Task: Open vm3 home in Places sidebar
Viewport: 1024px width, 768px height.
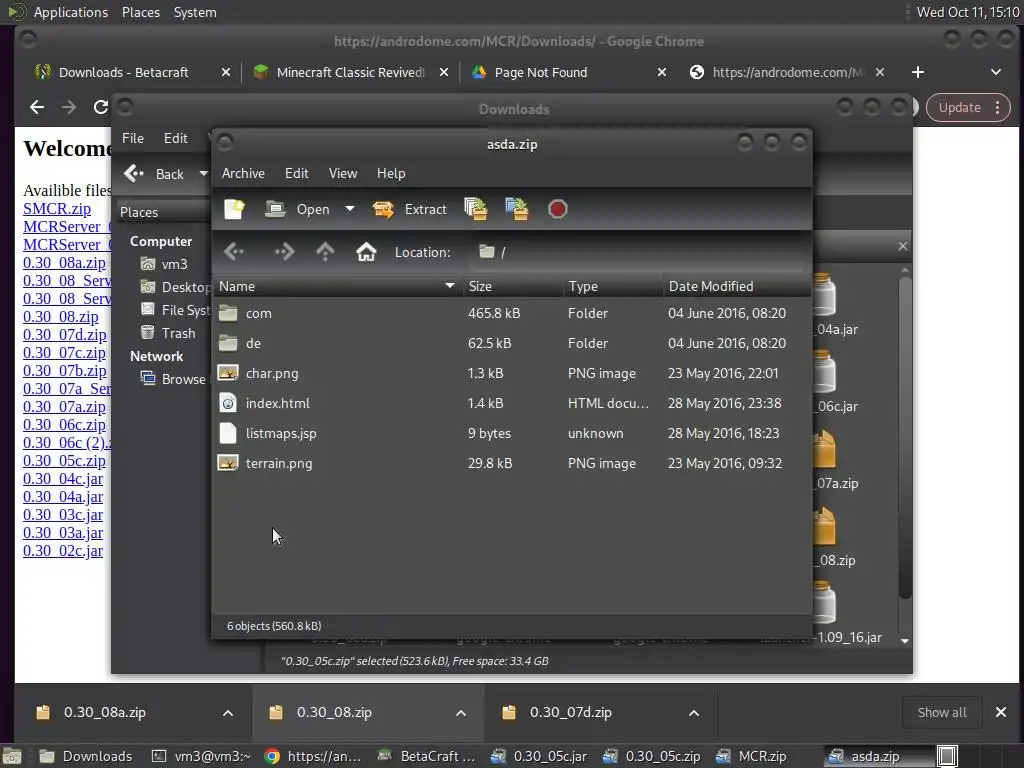Action: click(x=165, y=264)
